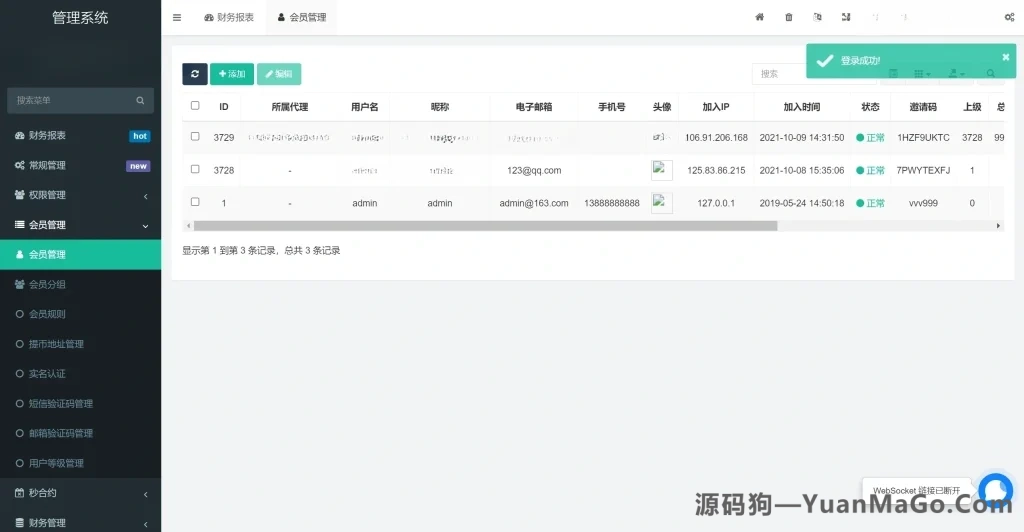1024x532 pixels.
Task: Open 提币地址管理 in the sidebar
Action: pos(80,344)
